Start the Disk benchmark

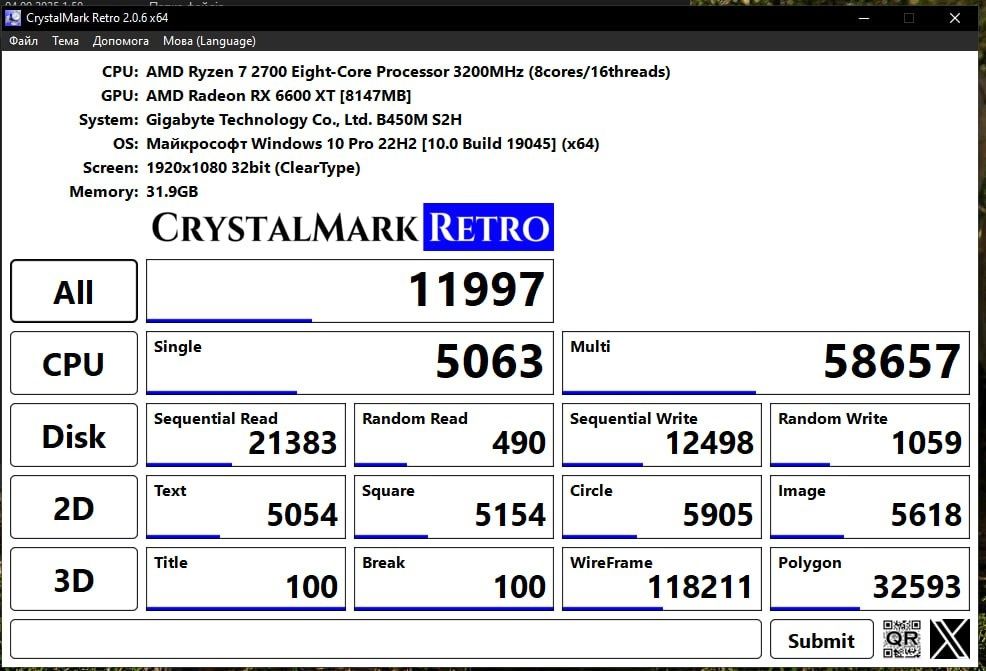(x=74, y=435)
